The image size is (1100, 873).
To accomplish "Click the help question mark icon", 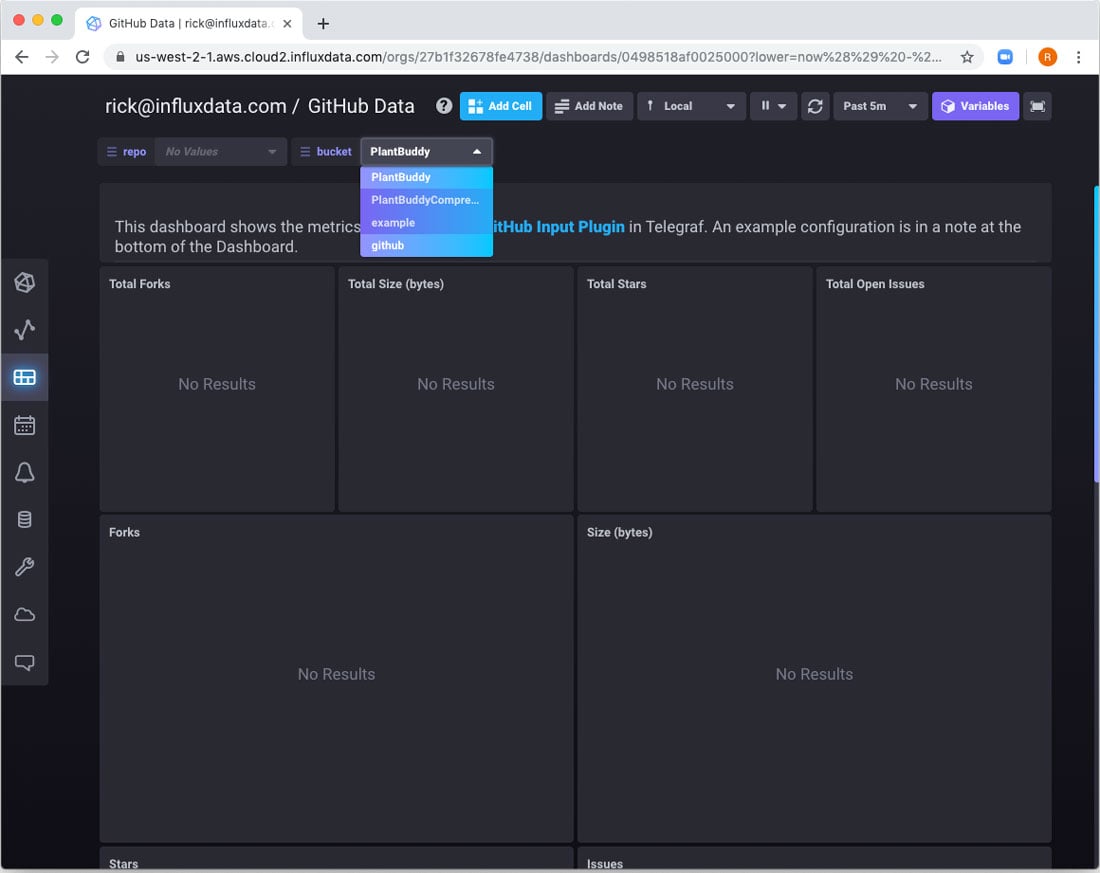I will [x=444, y=106].
